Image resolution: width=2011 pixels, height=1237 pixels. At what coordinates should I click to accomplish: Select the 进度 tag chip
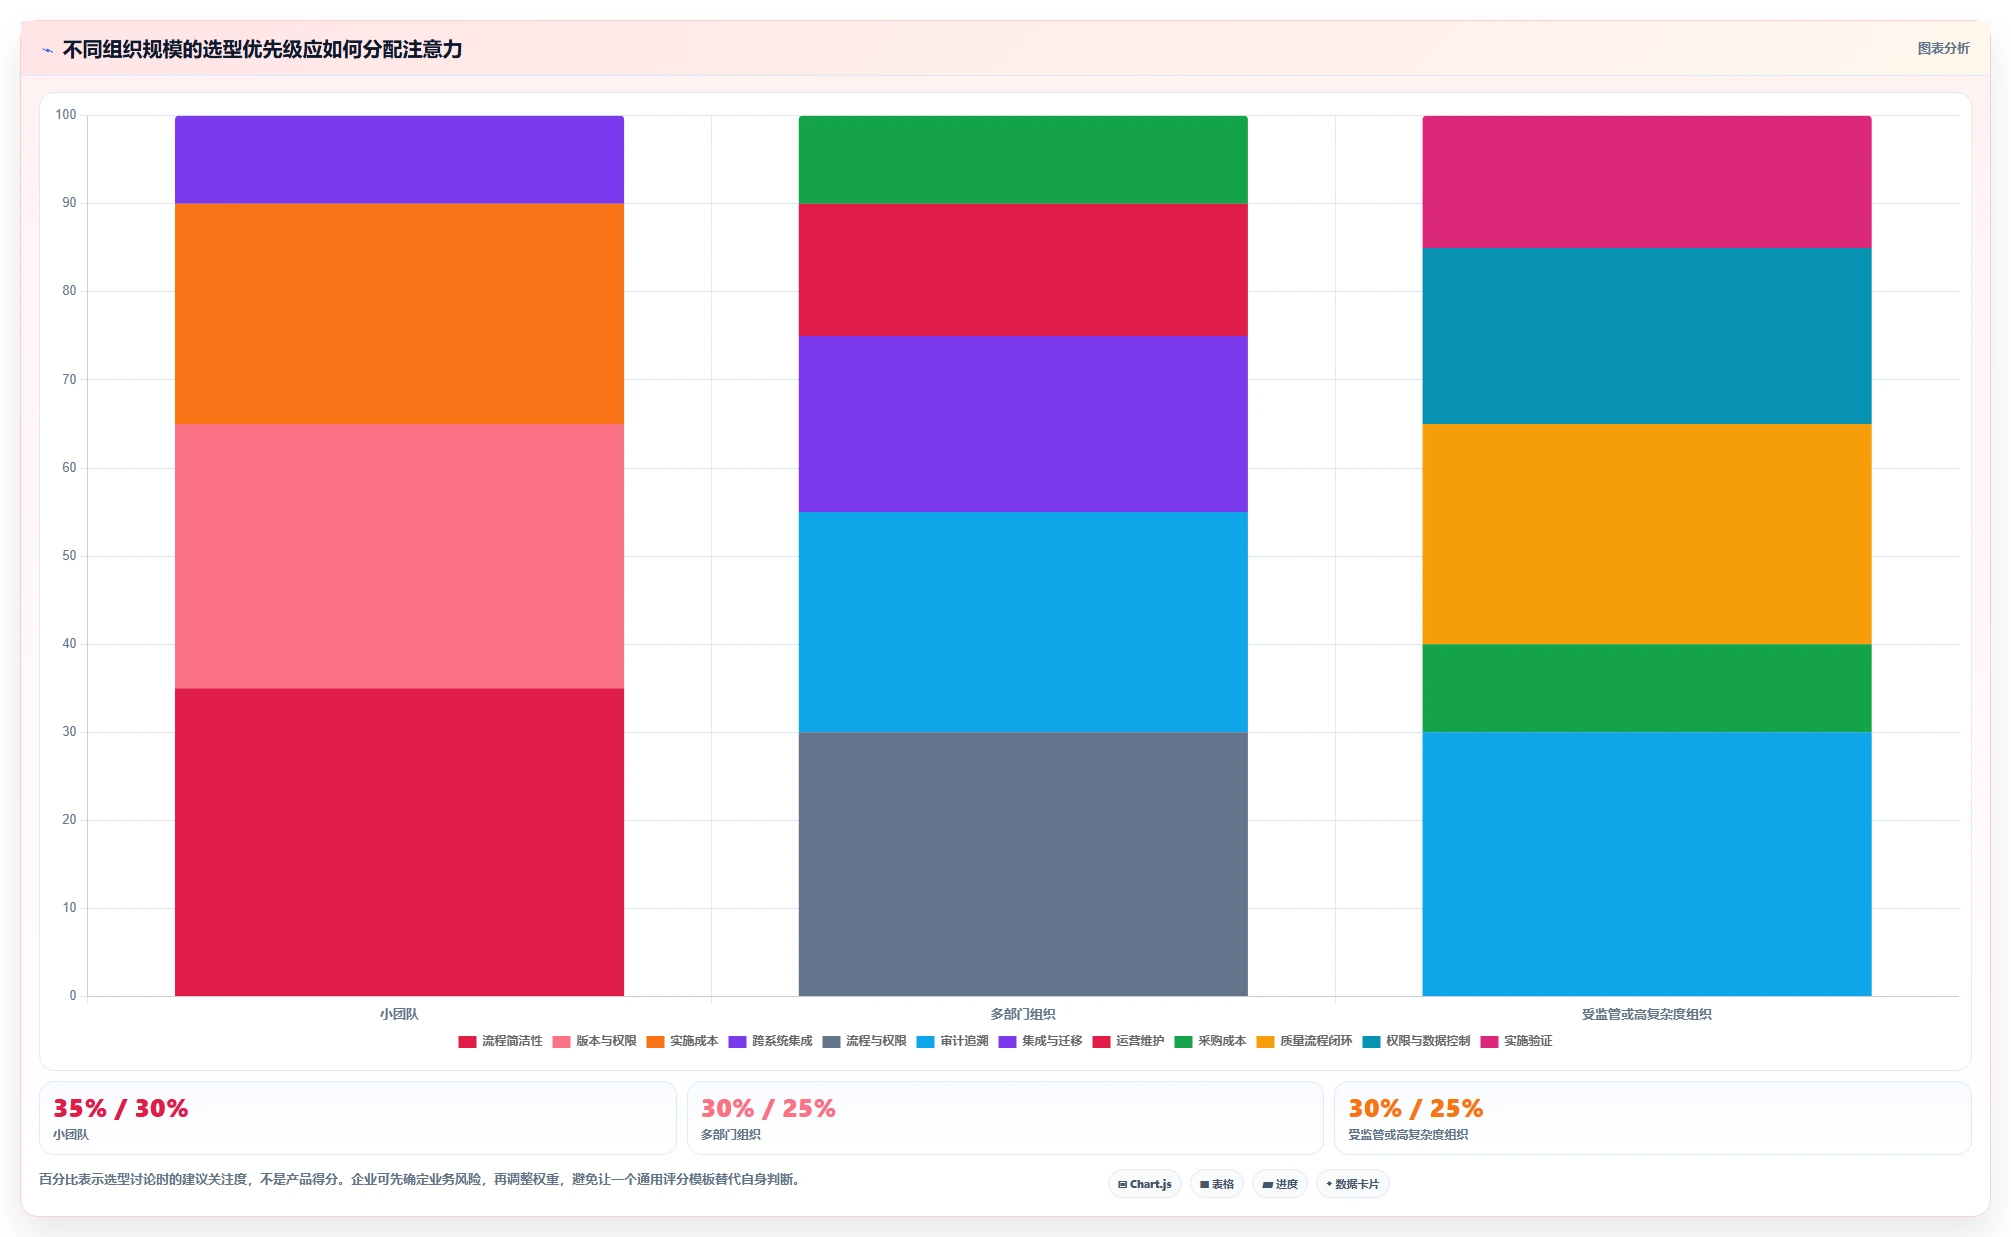[1280, 1184]
